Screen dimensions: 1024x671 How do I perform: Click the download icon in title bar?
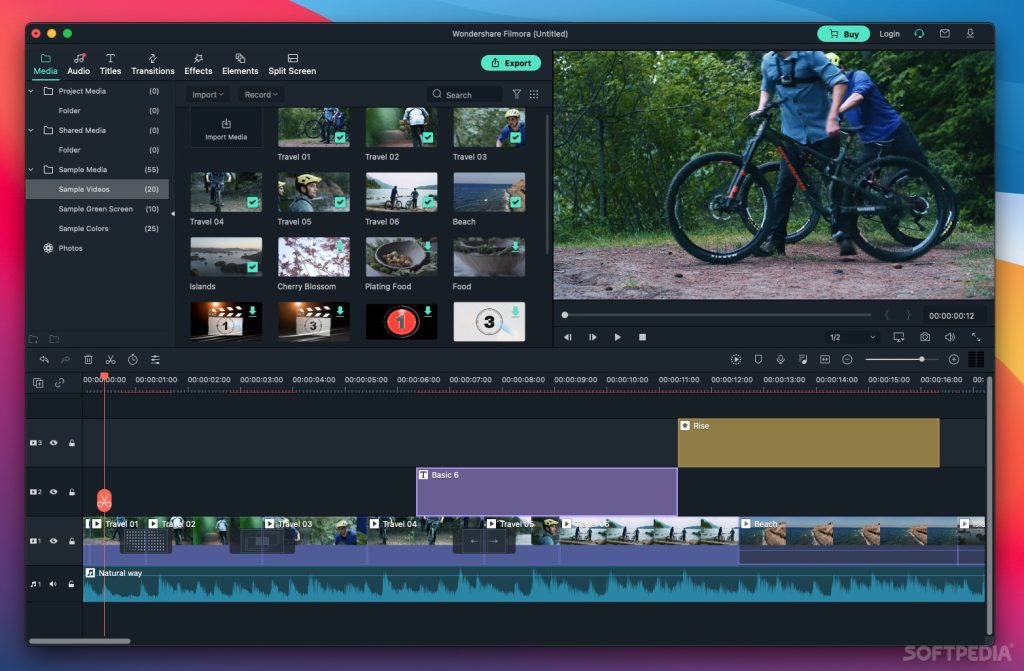click(970, 34)
